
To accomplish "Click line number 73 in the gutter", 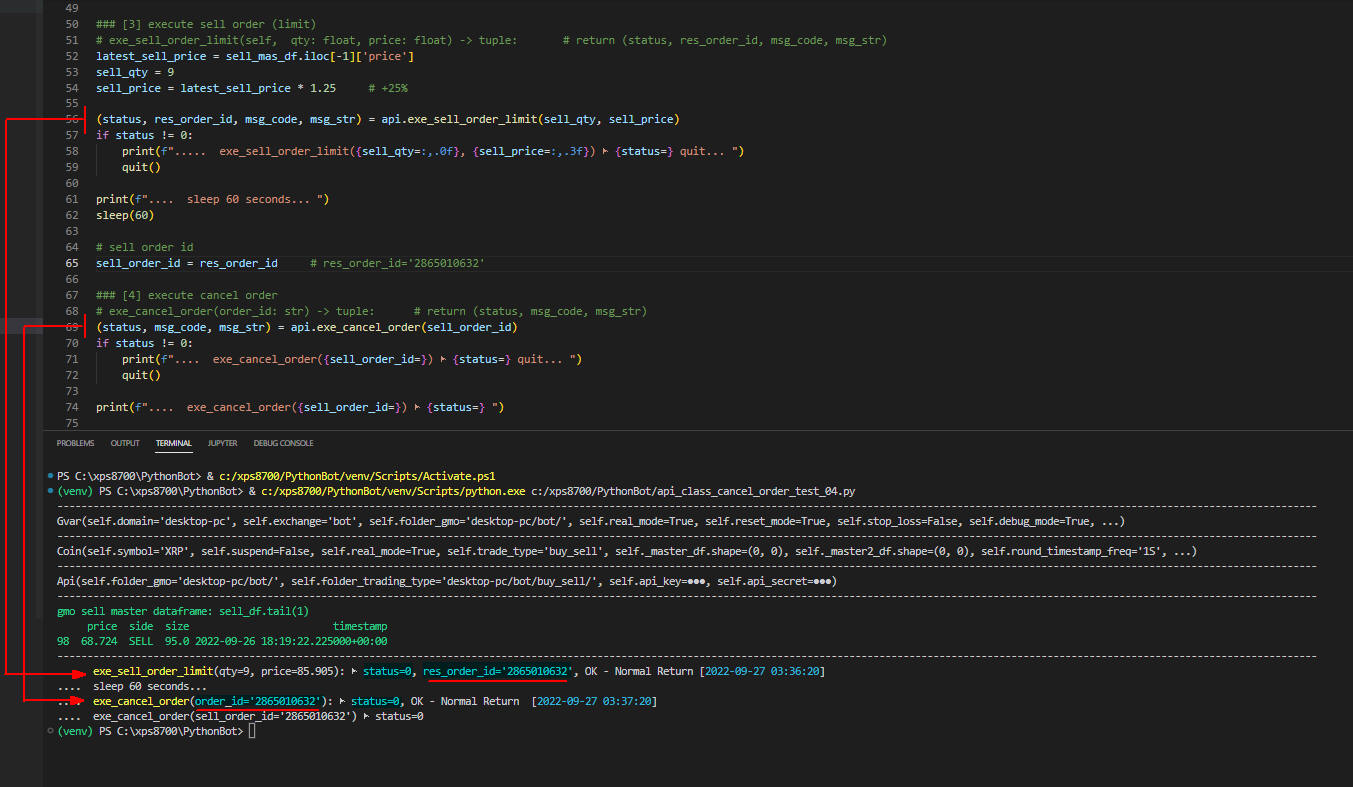I will pos(71,391).
